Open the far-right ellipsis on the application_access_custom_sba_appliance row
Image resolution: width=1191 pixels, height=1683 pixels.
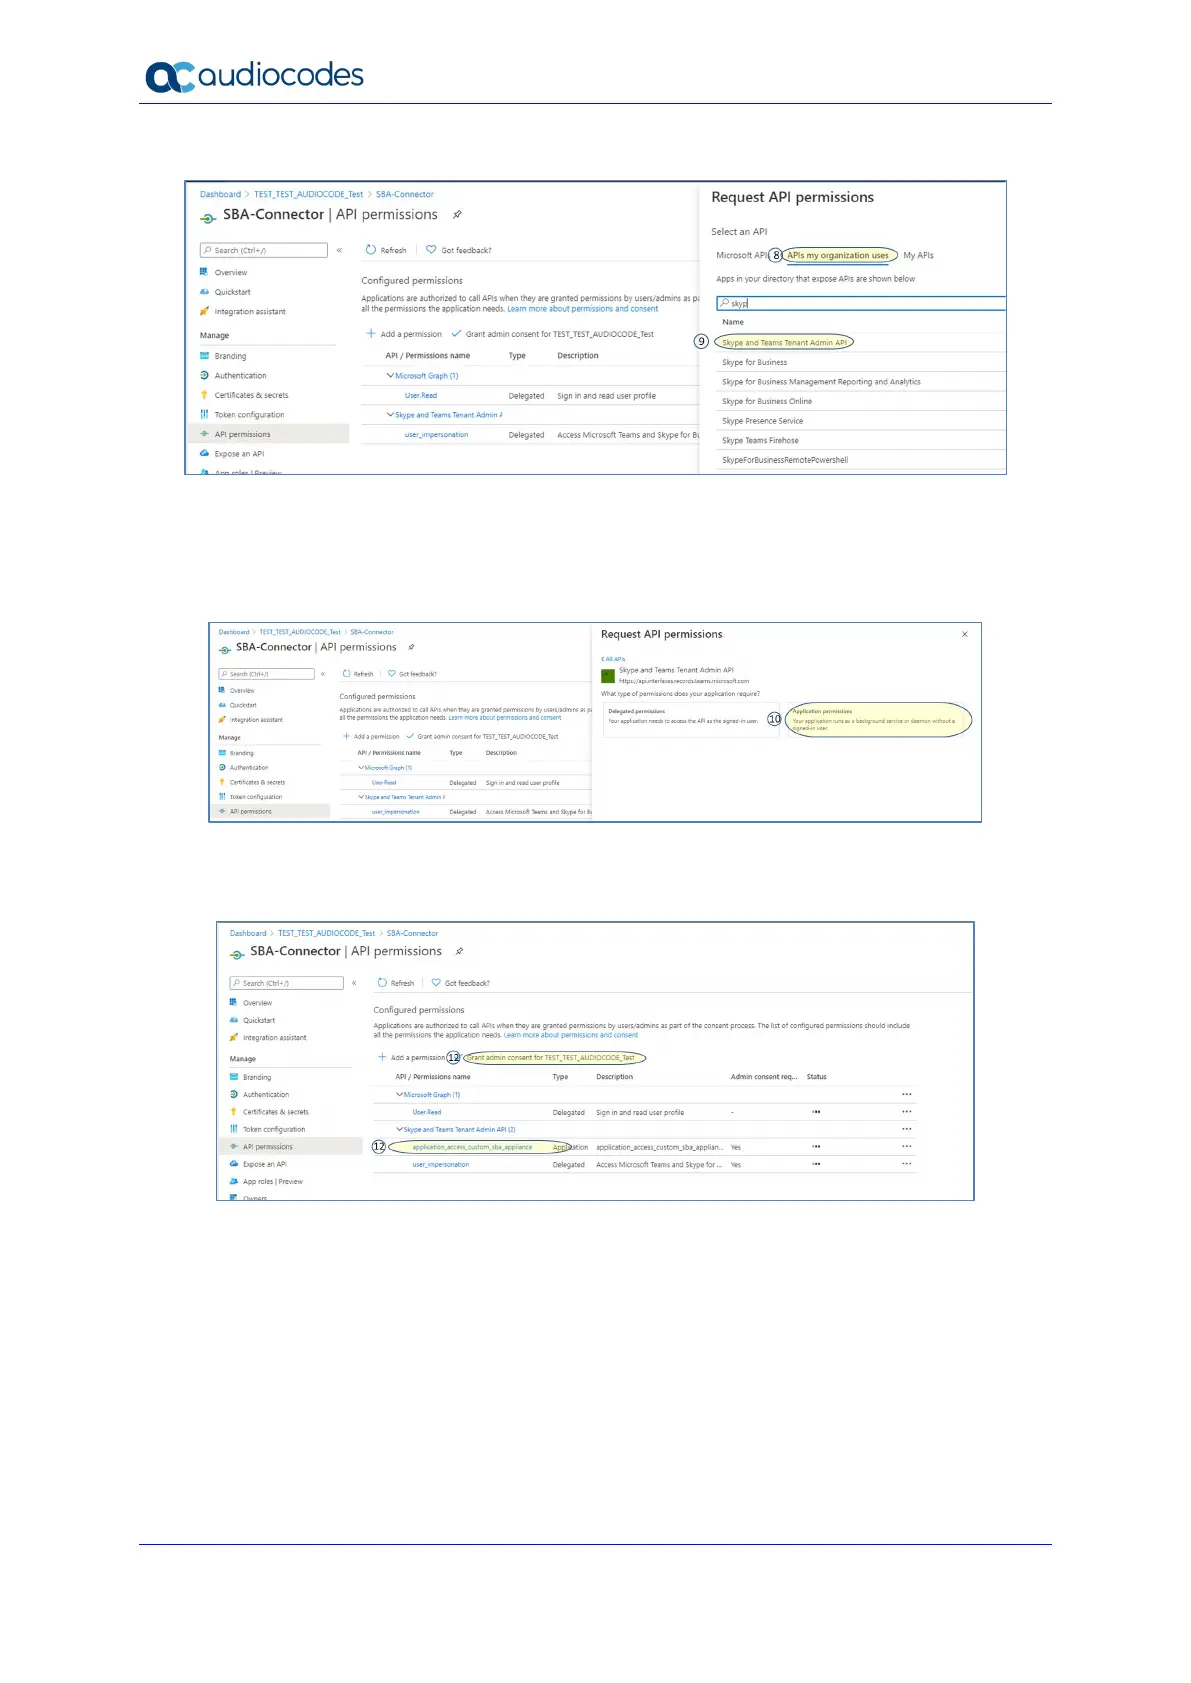907,1146
